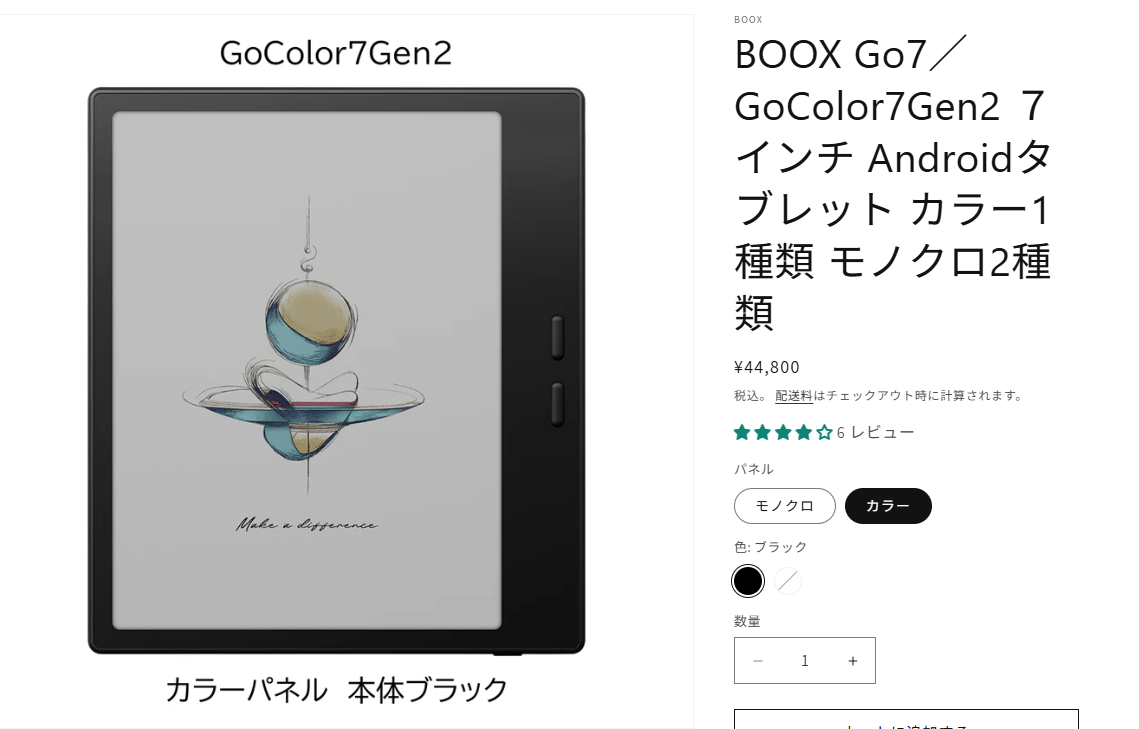1139x729 pixels.
Task: Select the カラー panel option
Action: (888, 506)
